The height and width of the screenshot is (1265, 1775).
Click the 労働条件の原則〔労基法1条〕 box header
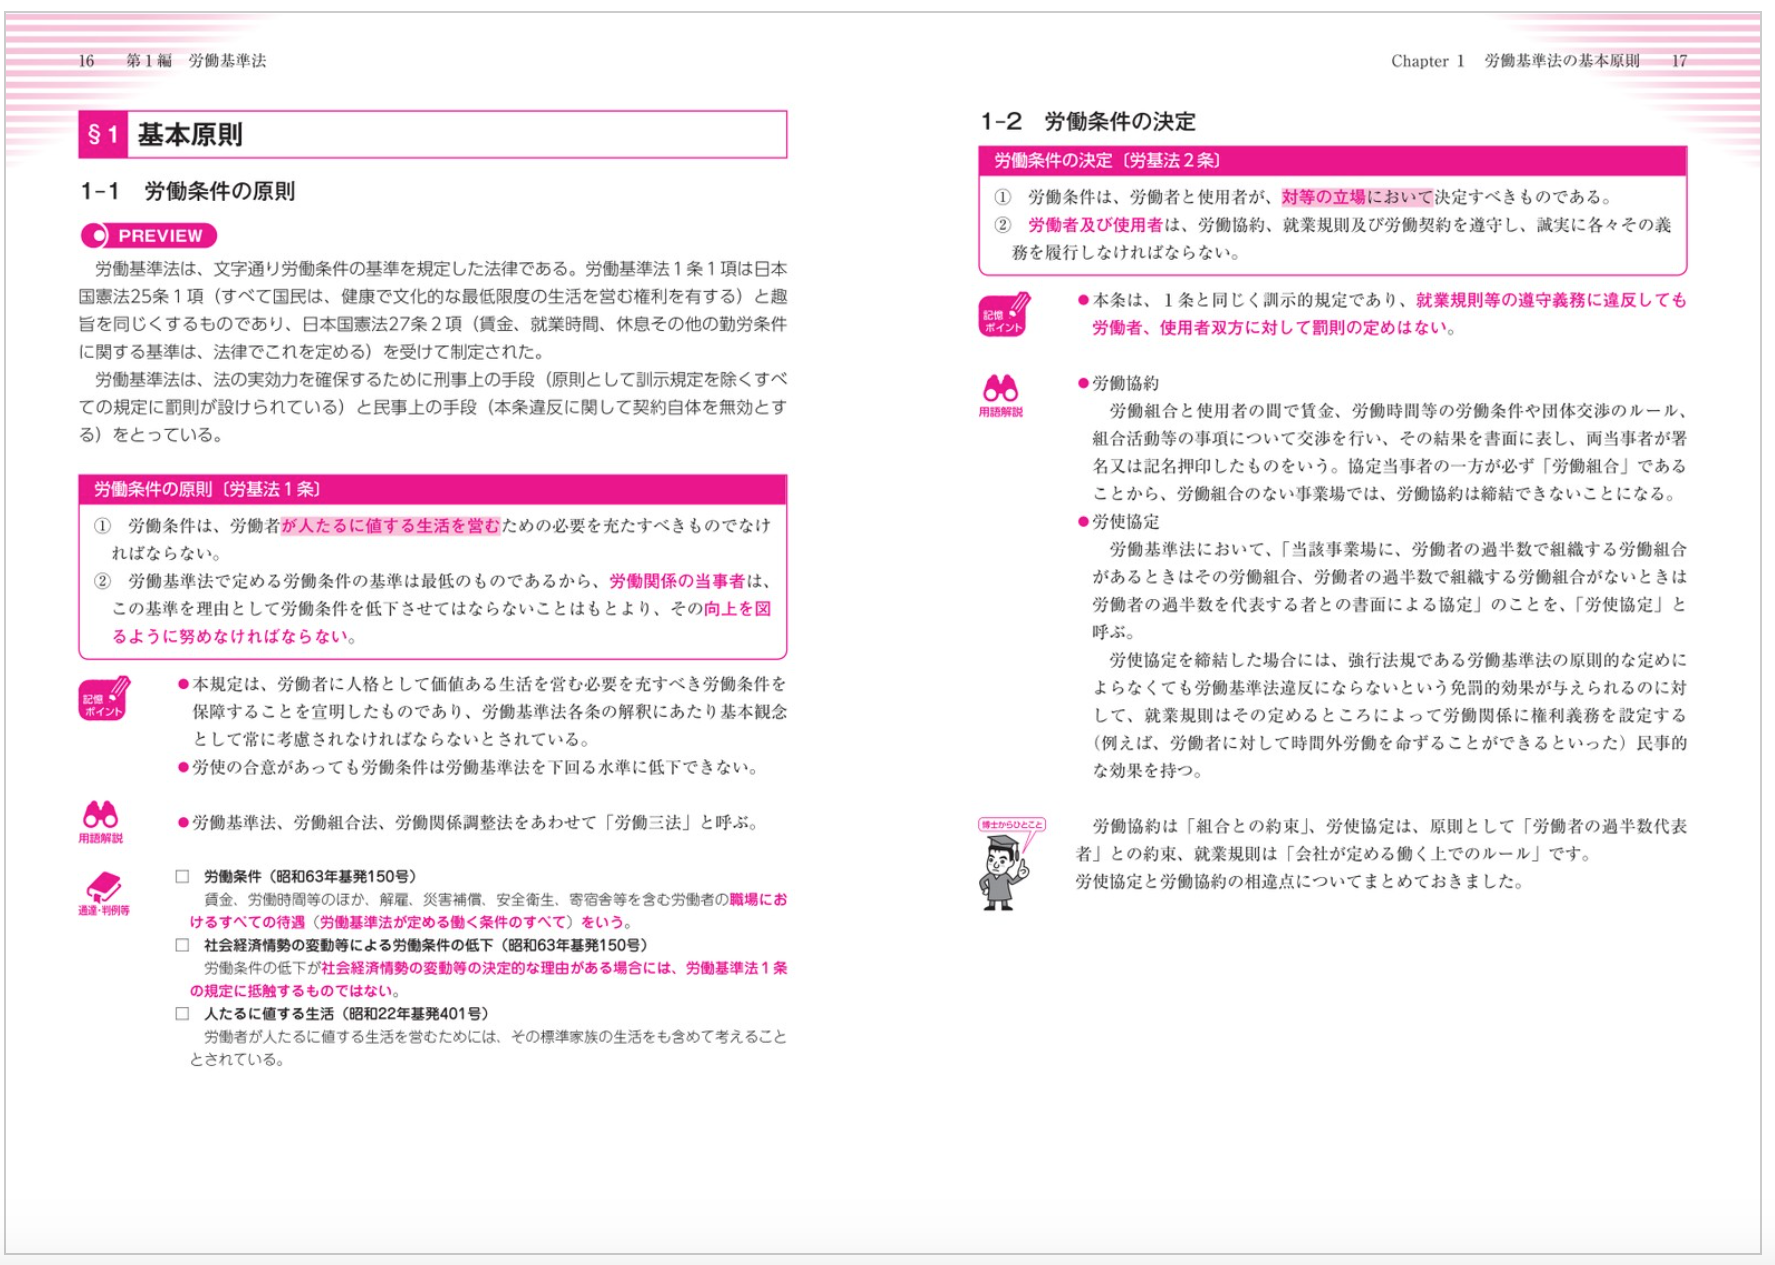coord(432,489)
